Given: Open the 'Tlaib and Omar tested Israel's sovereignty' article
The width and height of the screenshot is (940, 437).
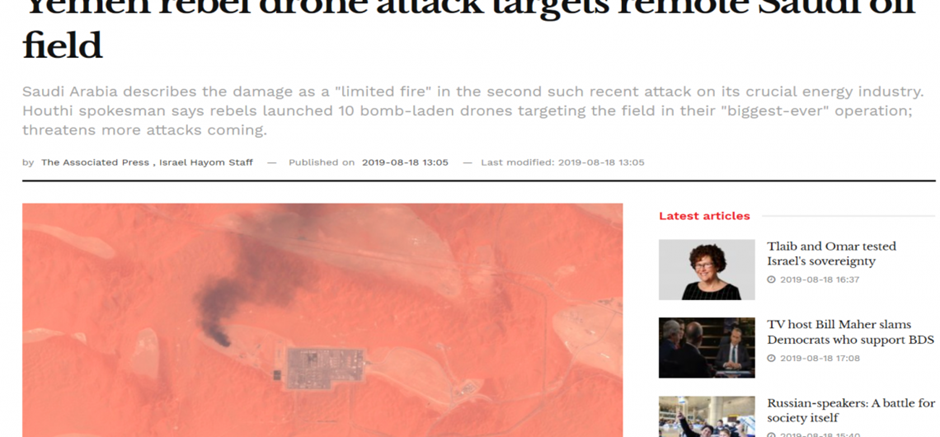Looking at the screenshot, I should pos(823,254).
